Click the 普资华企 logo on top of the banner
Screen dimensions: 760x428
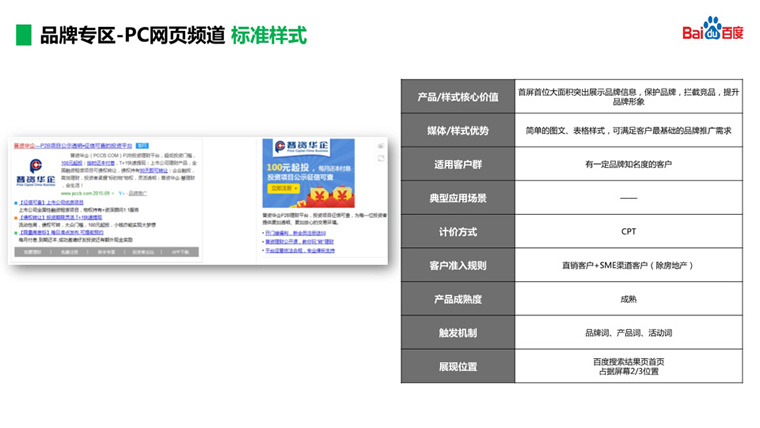[x=301, y=146]
